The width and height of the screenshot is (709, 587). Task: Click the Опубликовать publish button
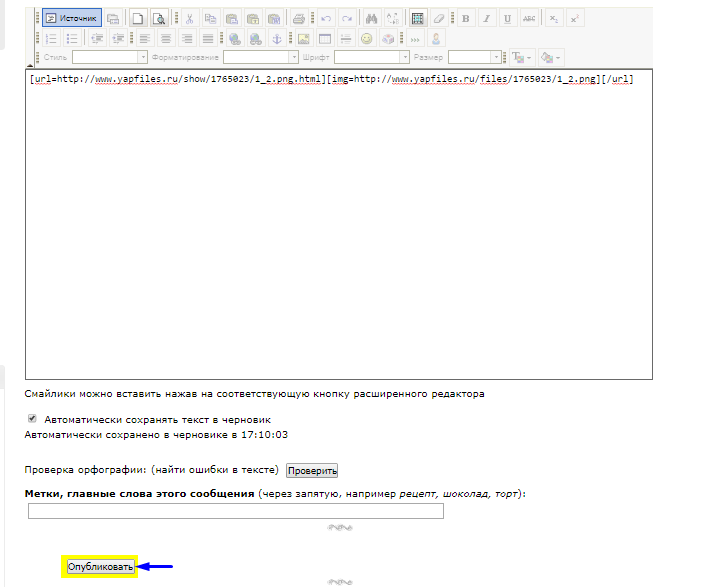100,567
